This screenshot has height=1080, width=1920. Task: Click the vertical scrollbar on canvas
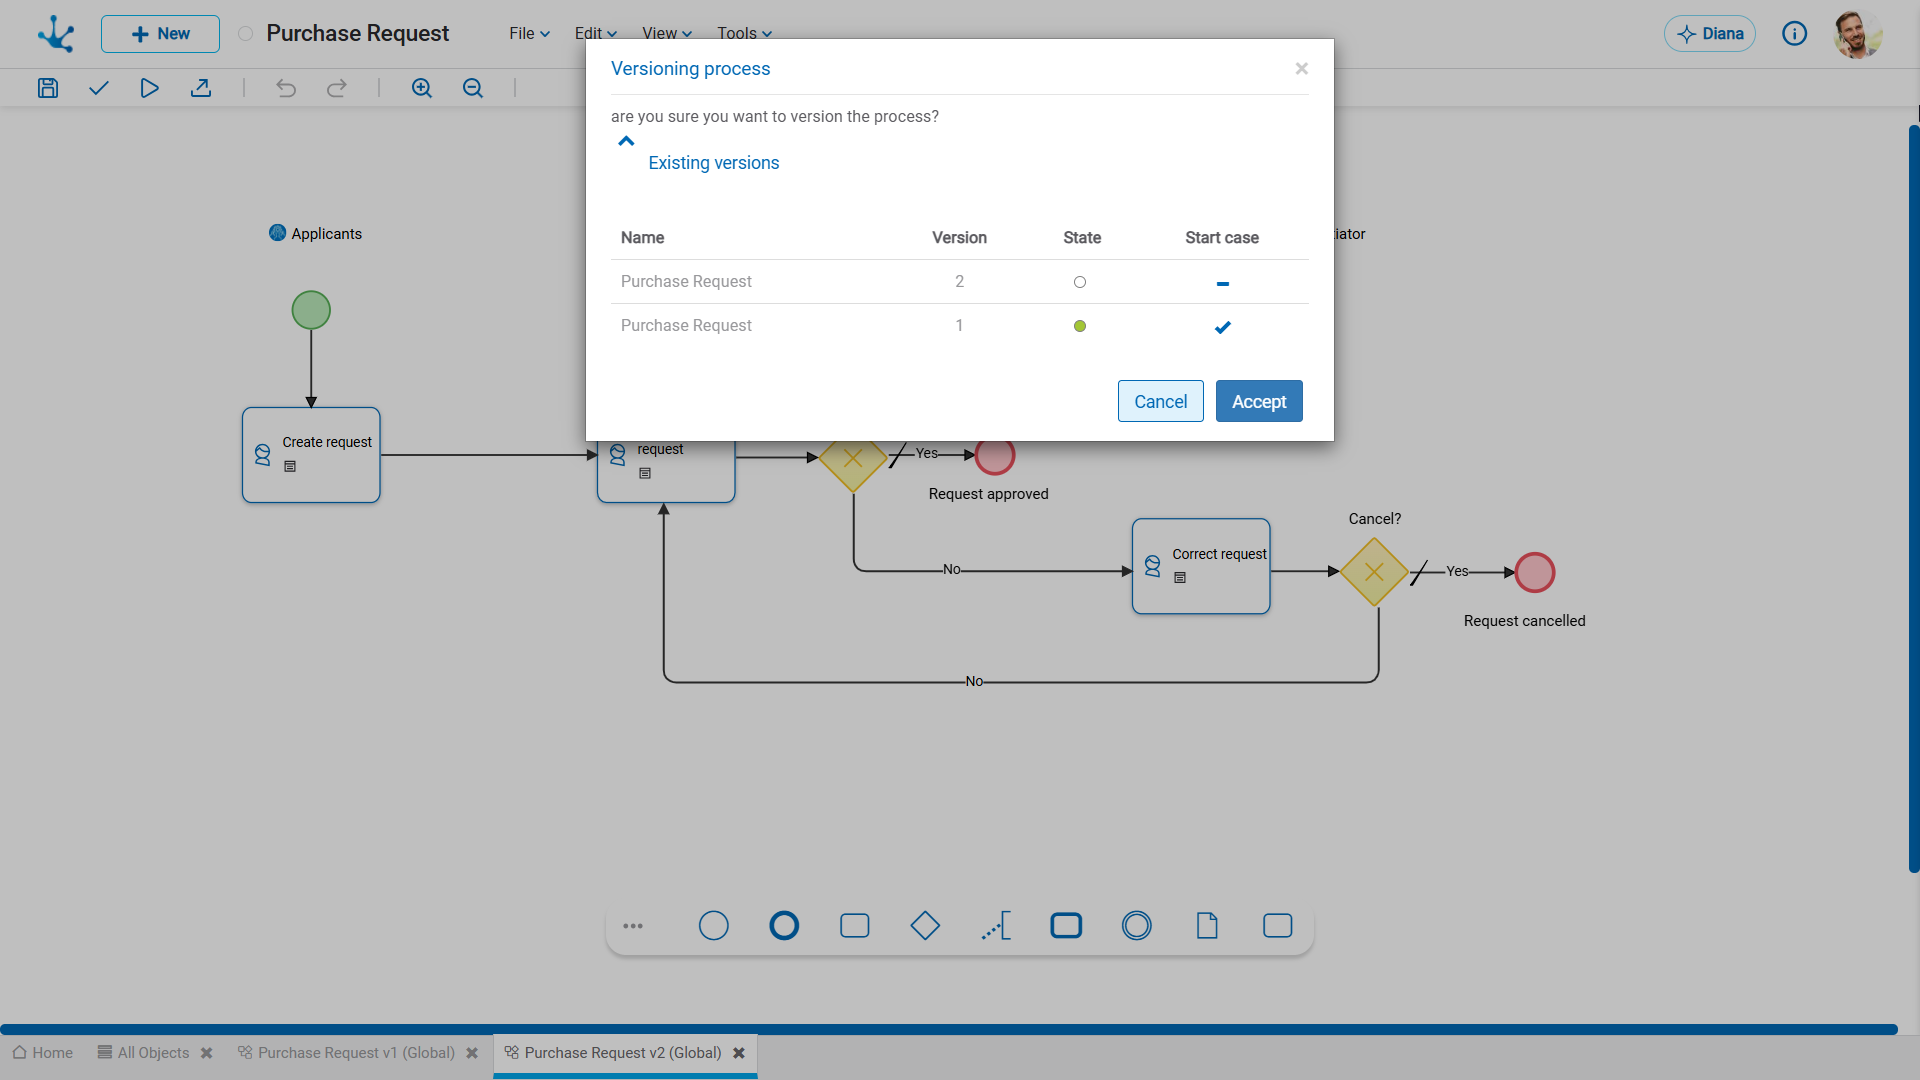1914,500
